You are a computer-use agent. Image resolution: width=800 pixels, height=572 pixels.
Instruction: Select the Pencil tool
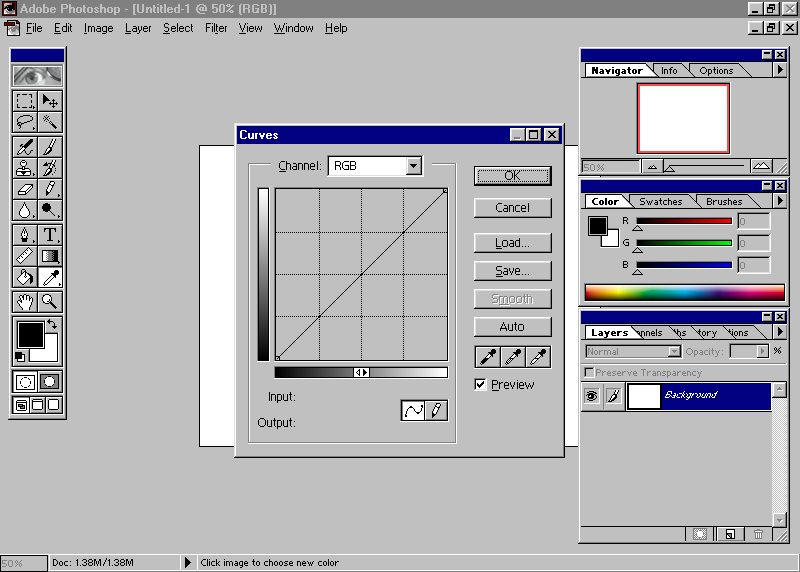(x=50, y=189)
